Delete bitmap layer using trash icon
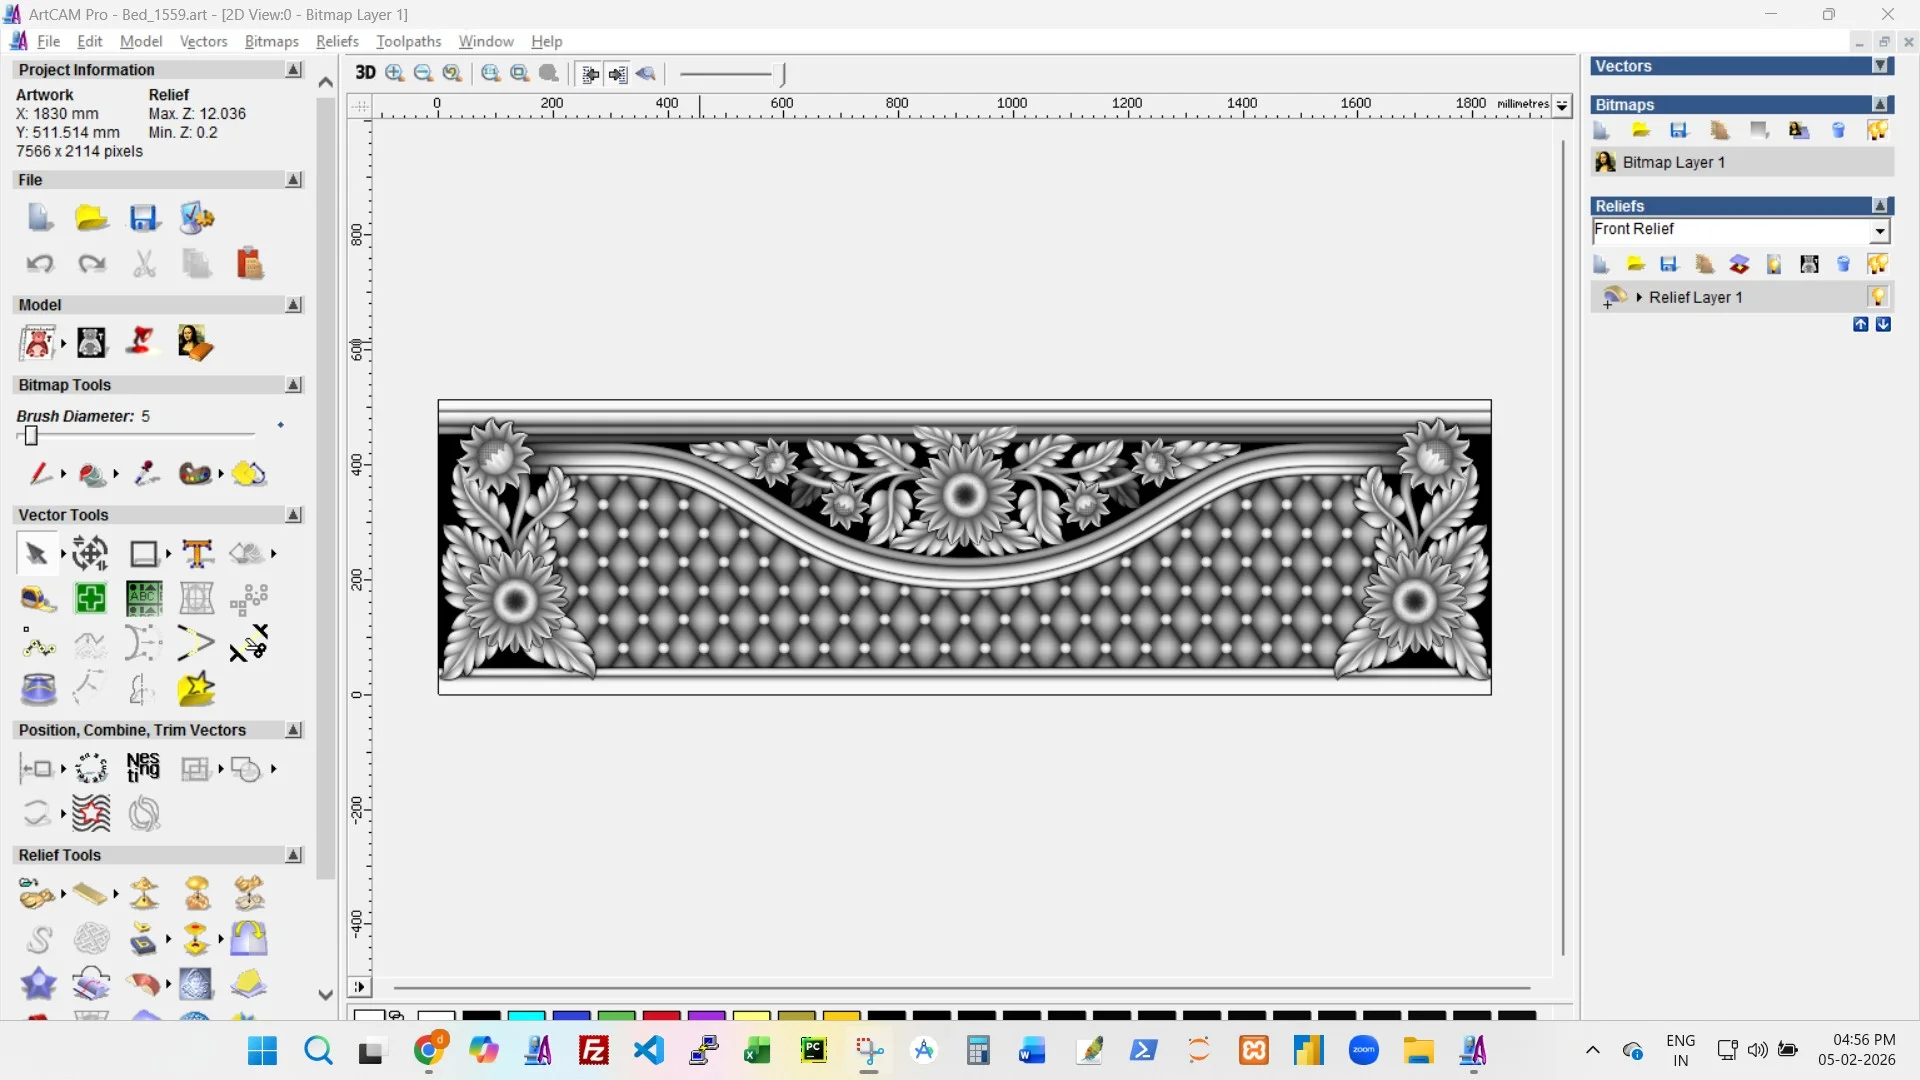The image size is (1920, 1080). click(x=1838, y=130)
